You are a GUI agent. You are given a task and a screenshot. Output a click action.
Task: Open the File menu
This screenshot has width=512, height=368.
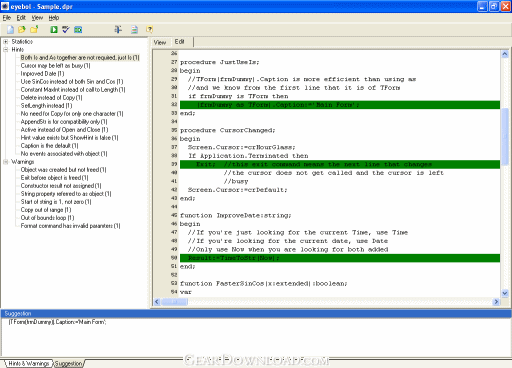pyautogui.click(x=7, y=18)
